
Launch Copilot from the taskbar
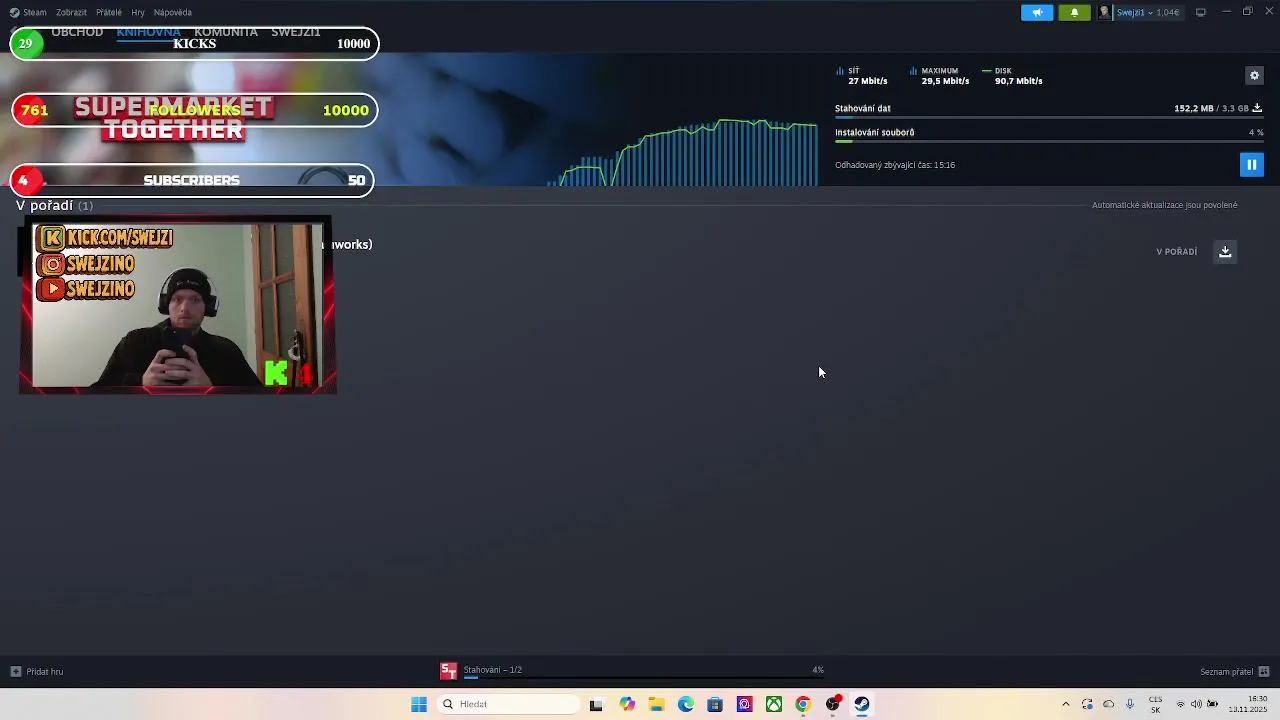pos(627,704)
